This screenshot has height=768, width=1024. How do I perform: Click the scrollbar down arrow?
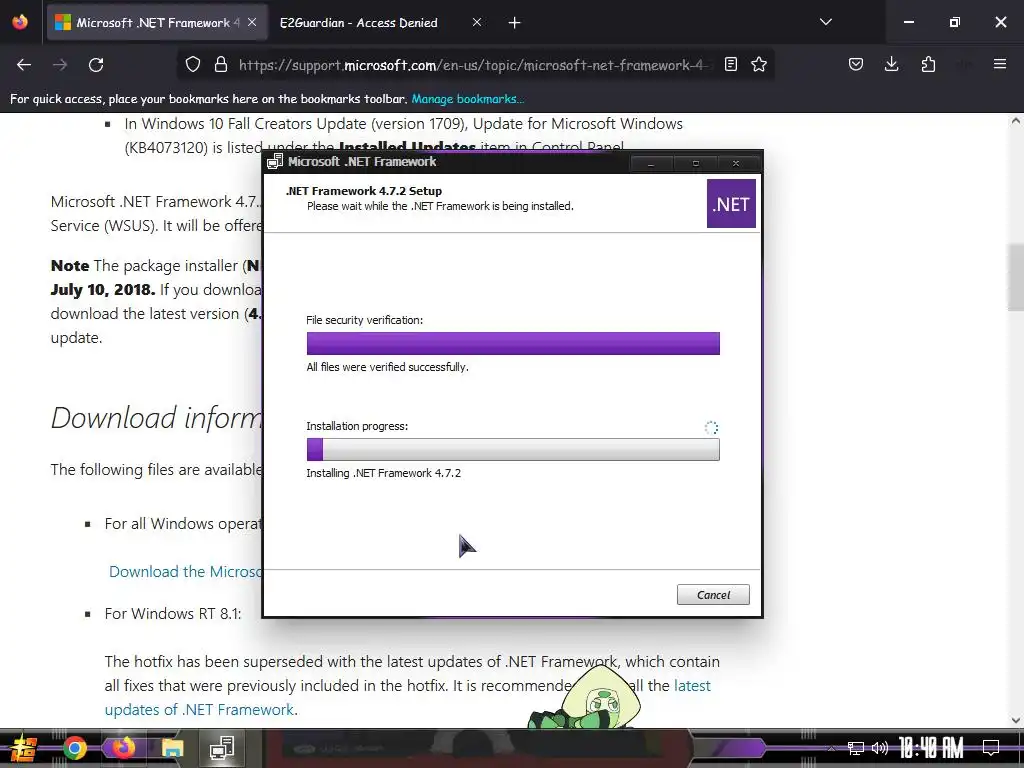[x=1016, y=721]
